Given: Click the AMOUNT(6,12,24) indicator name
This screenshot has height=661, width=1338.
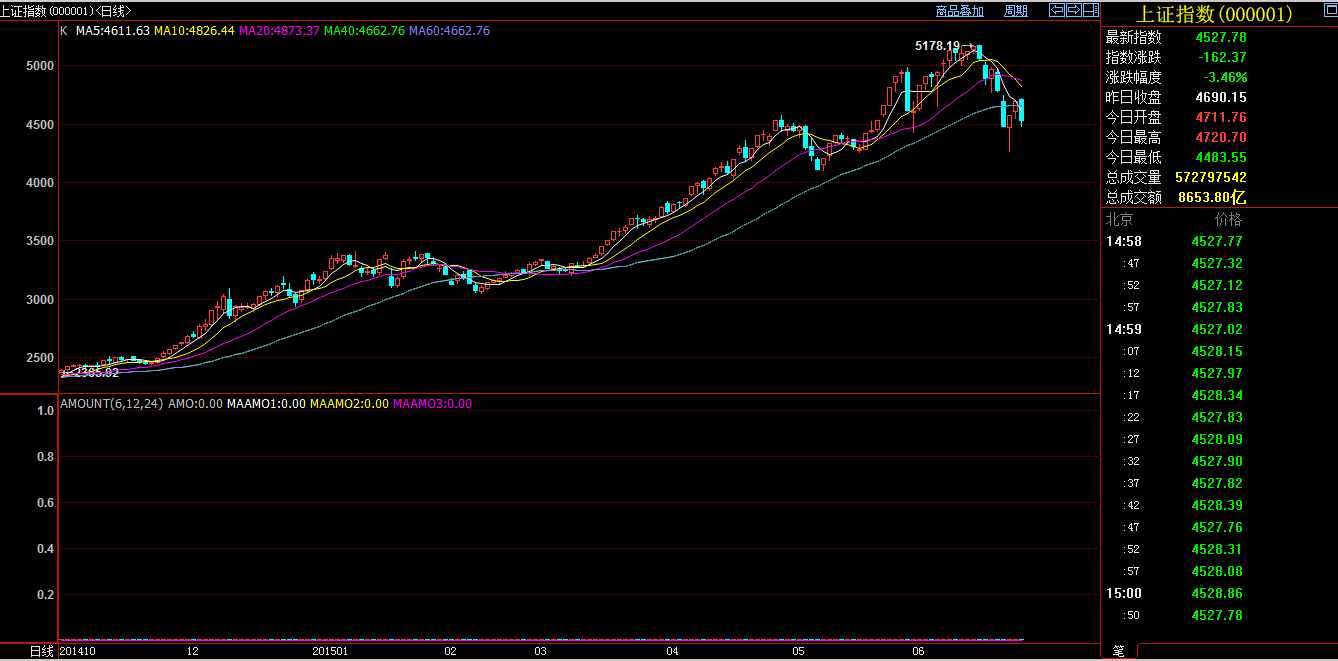Looking at the screenshot, I should pyautogui.click(x=111, y=404).
